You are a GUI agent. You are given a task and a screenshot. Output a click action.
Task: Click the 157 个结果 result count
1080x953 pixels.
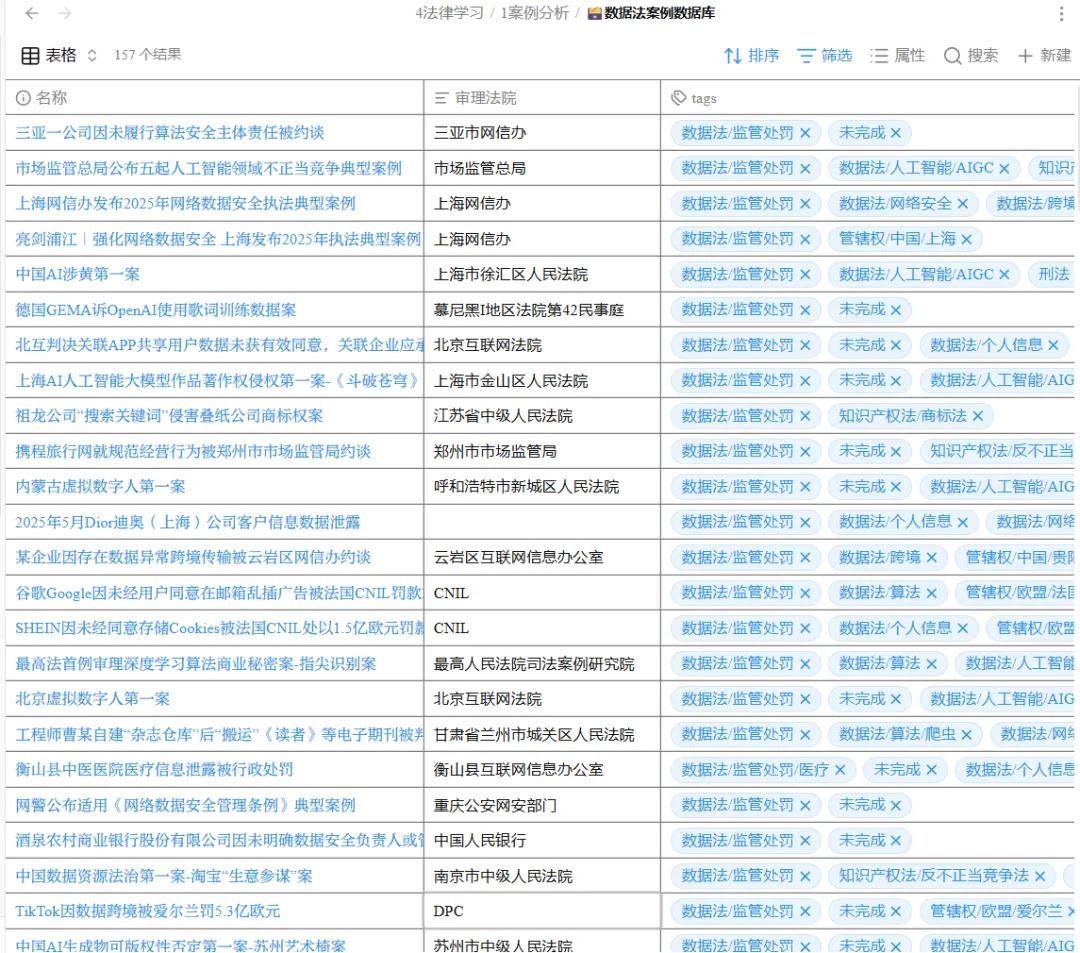coord(147,55)
